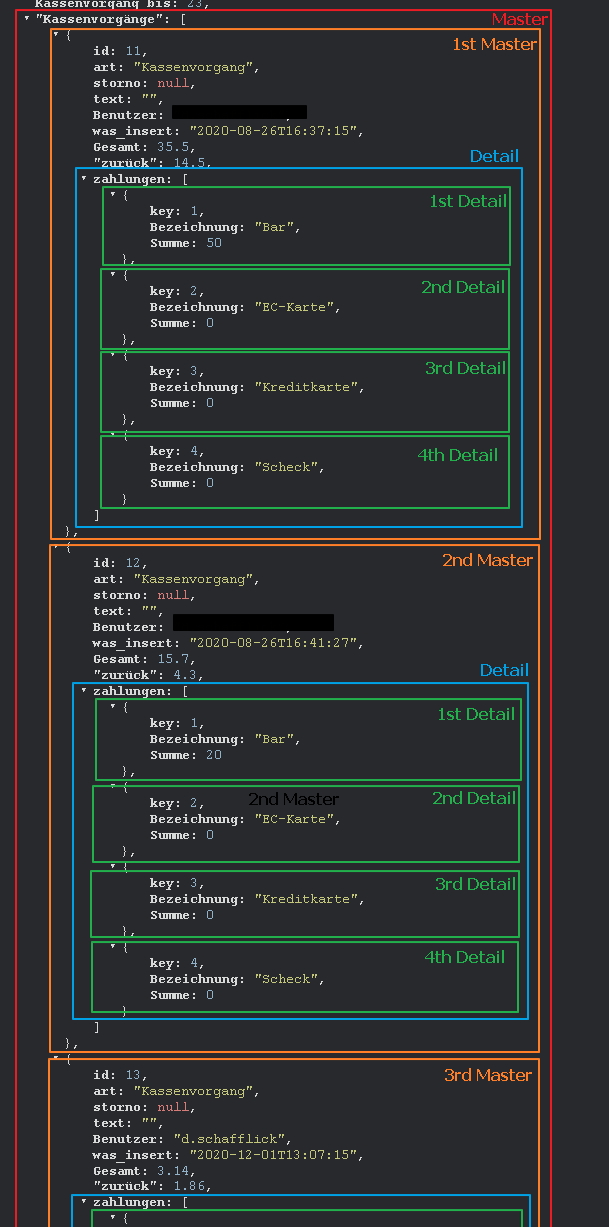The image size is (609, 1227).
Task: Select the "id: 13" line
Action: 121,1075
